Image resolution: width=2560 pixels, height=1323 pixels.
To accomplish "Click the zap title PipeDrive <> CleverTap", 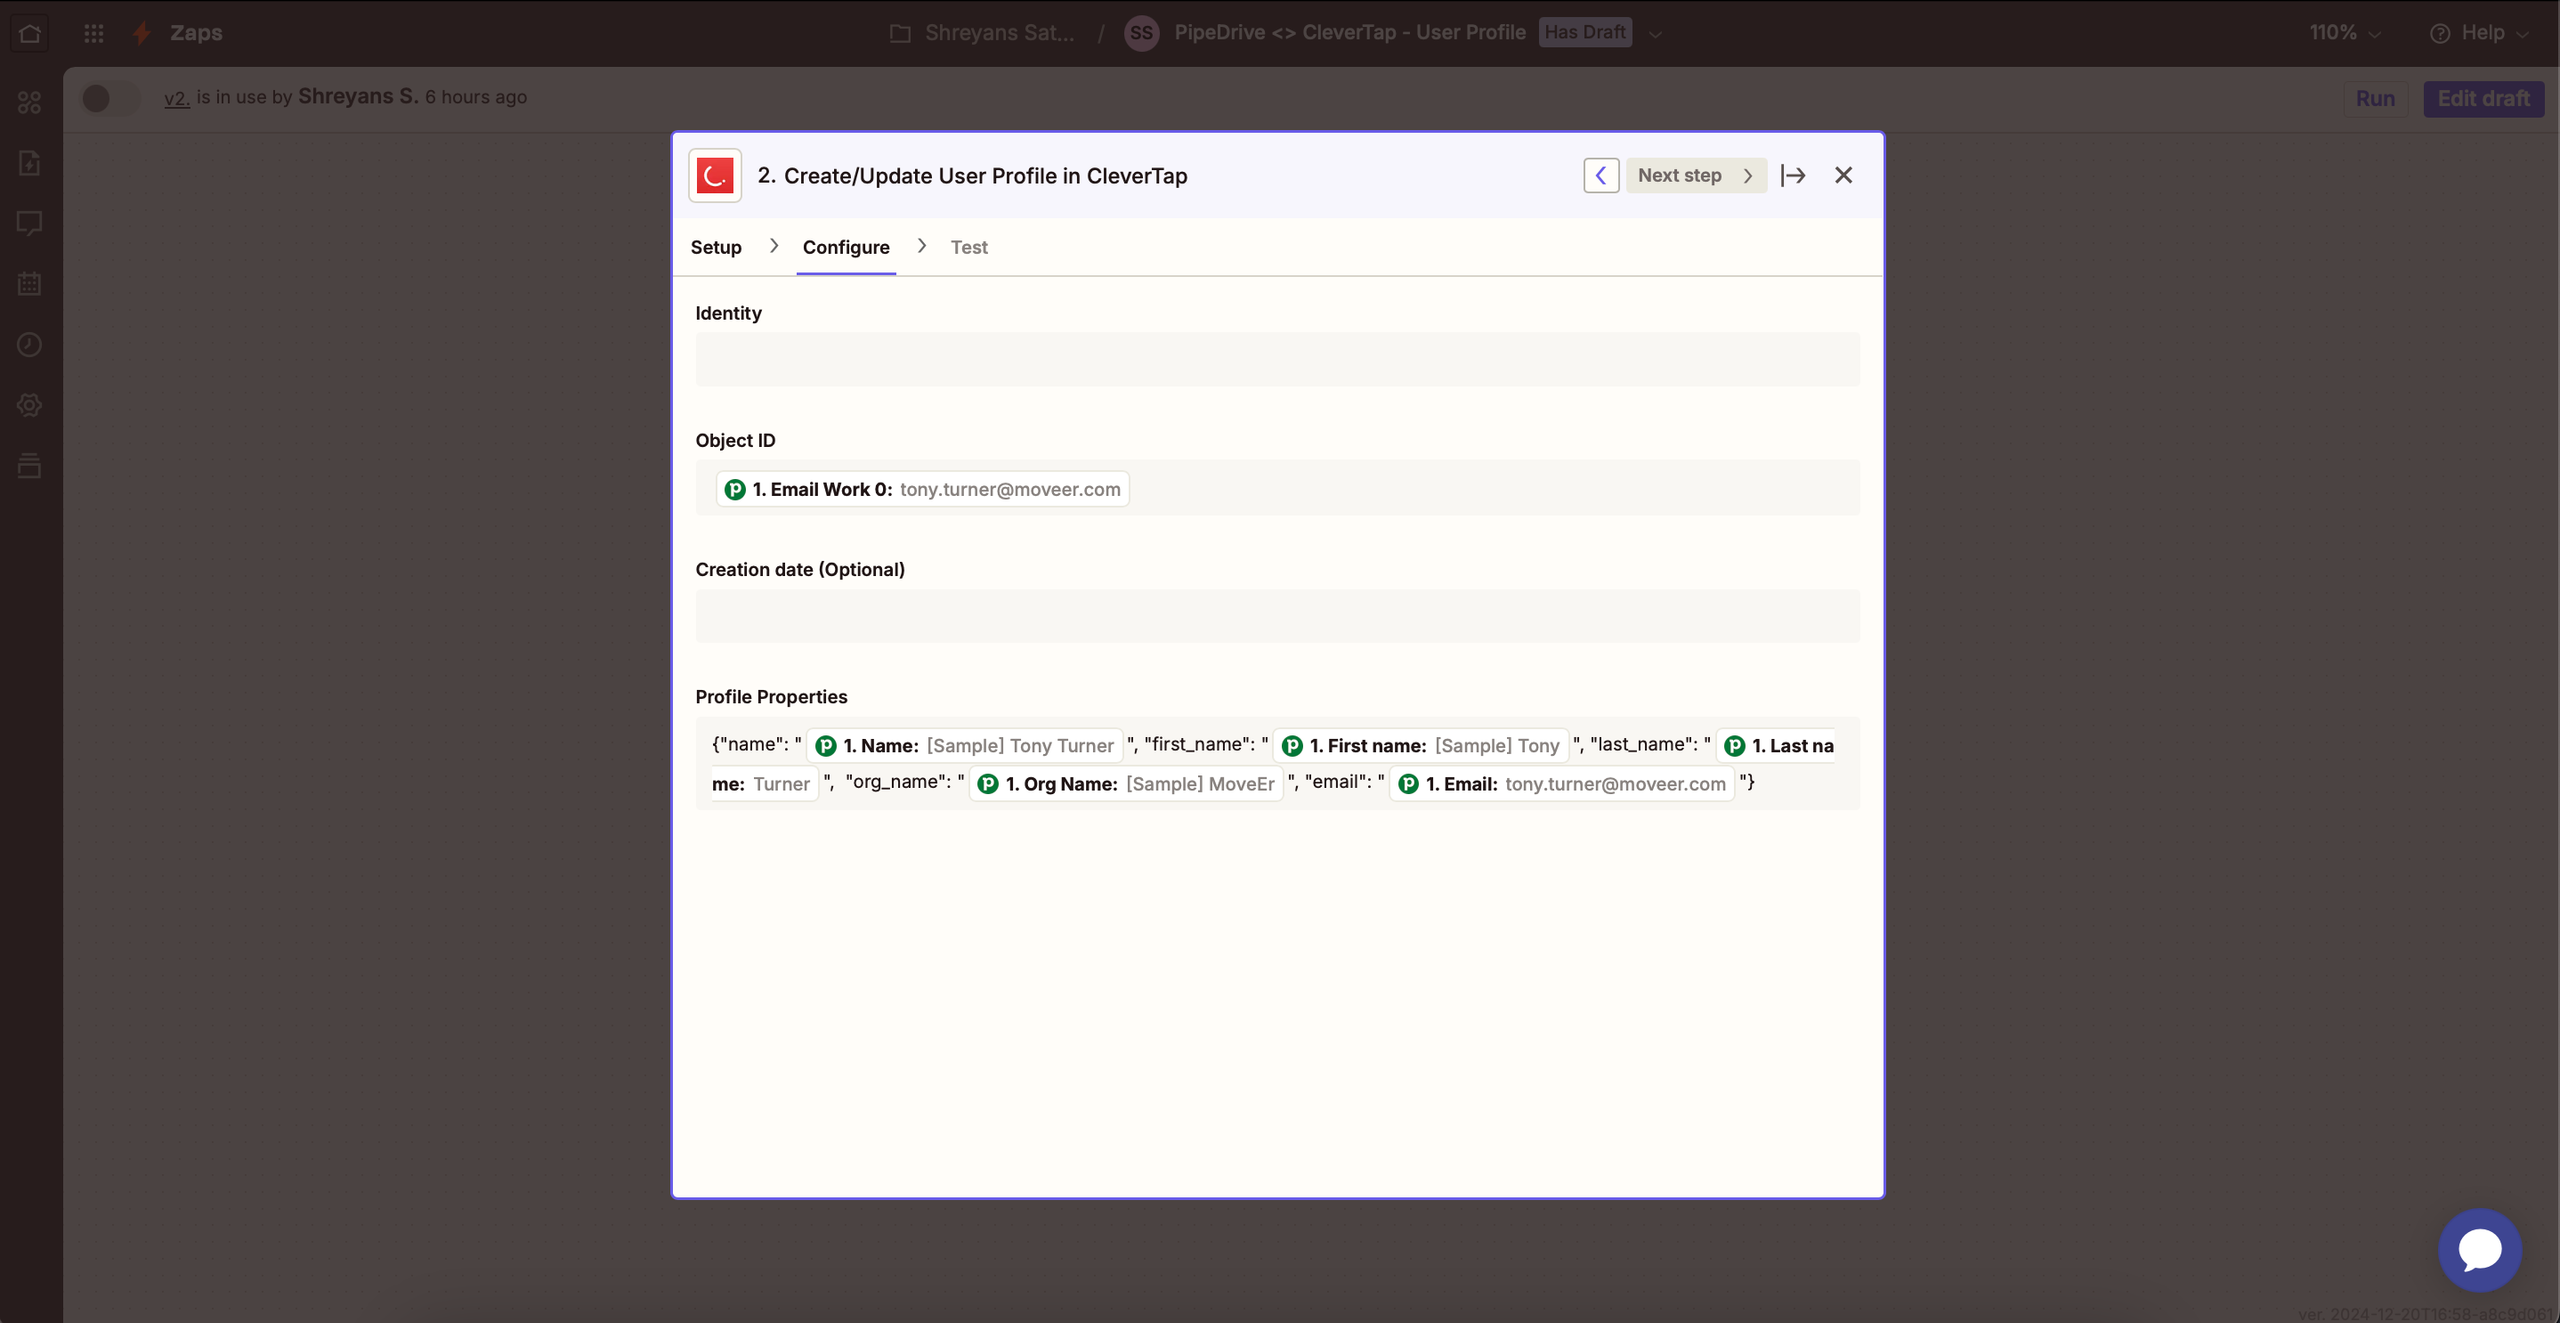I will coord(1349,33).
